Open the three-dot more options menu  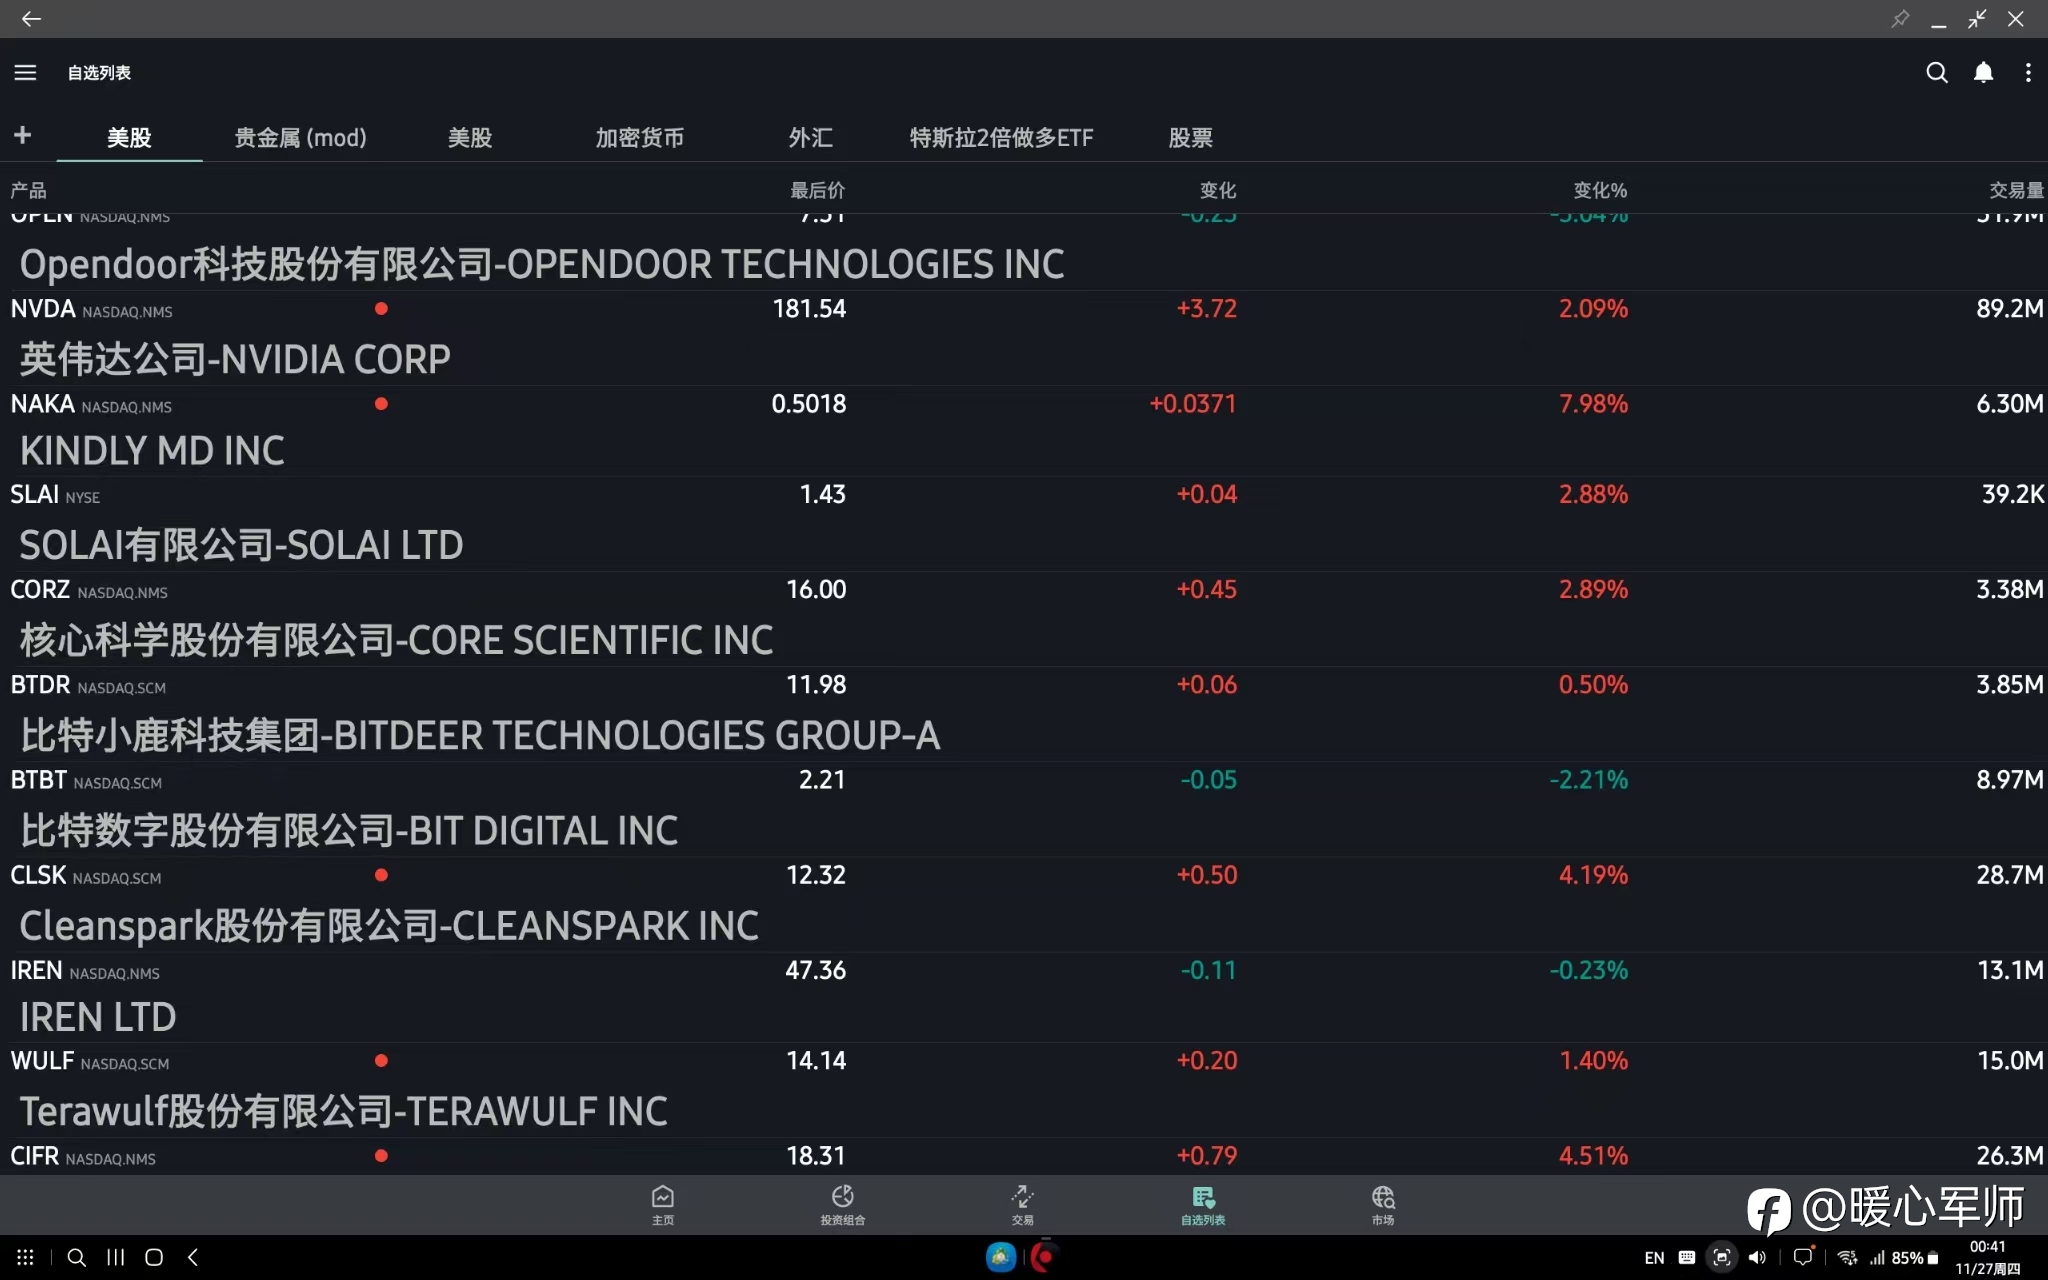pos(2028,72)
